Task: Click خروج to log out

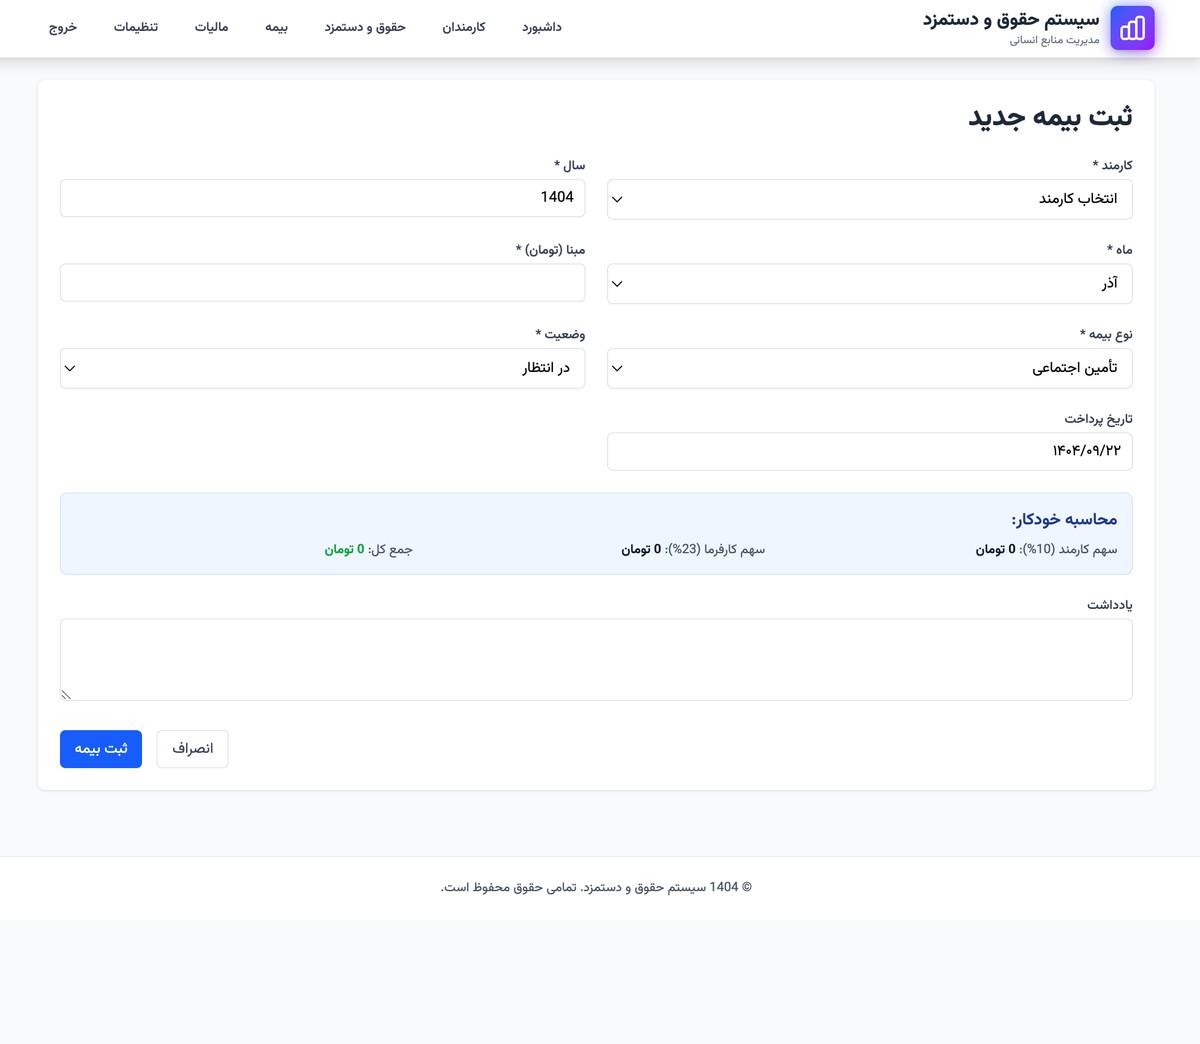Action: (62, 28)
